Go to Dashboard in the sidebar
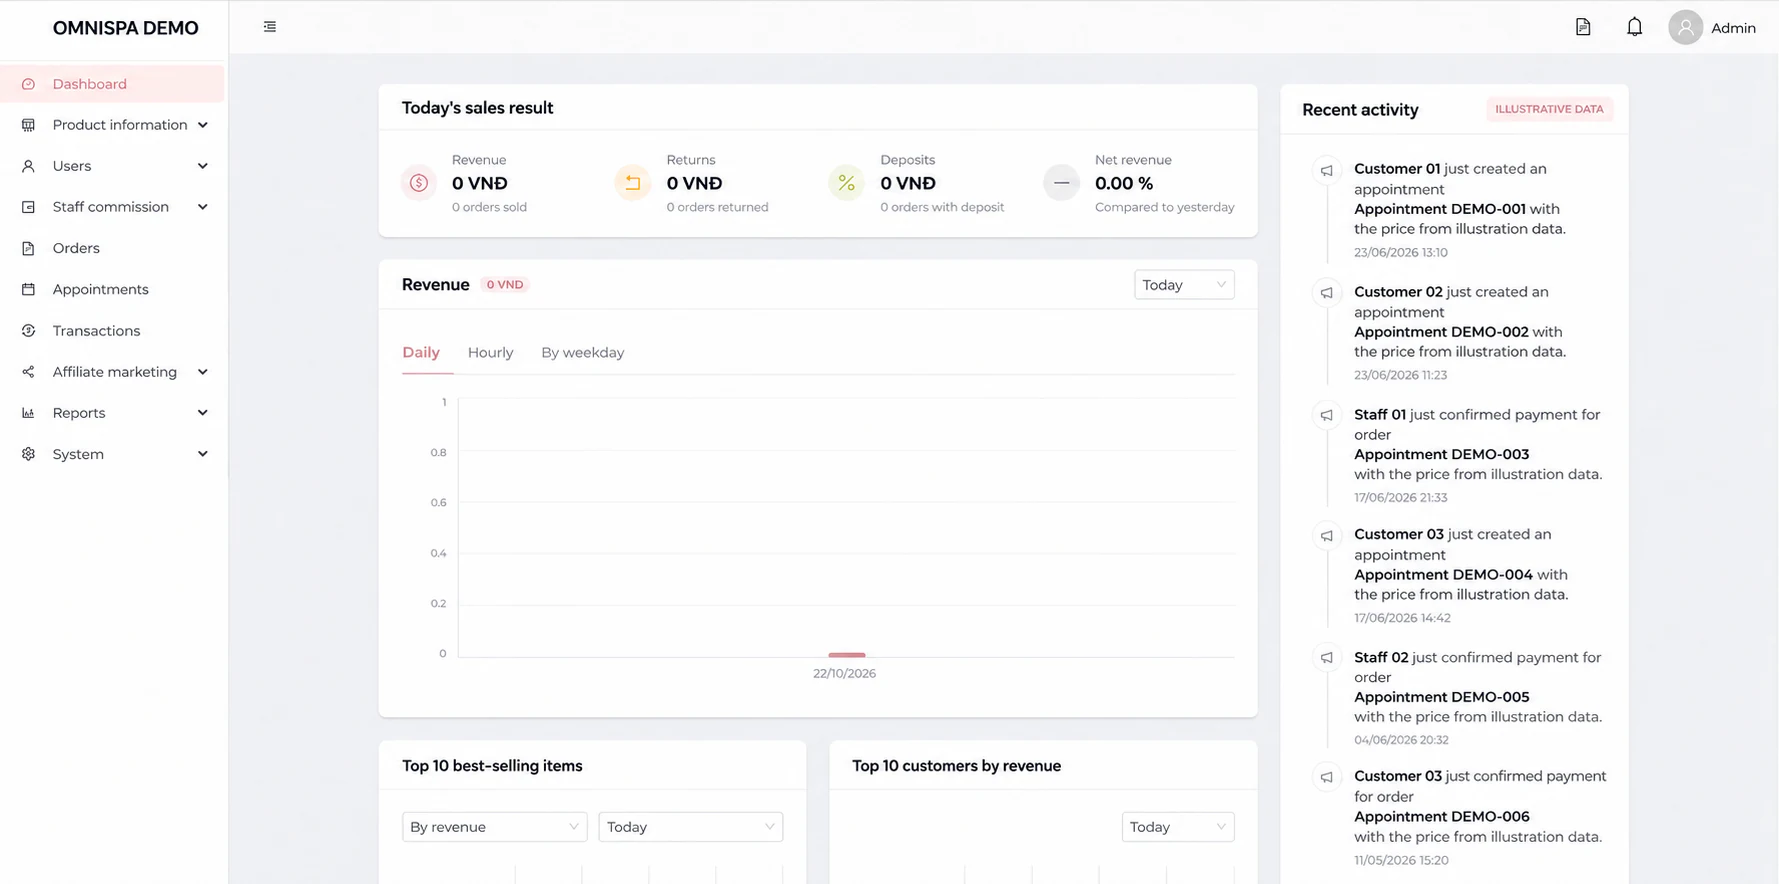Screen dimensions: 1779x884 (112, 84)
